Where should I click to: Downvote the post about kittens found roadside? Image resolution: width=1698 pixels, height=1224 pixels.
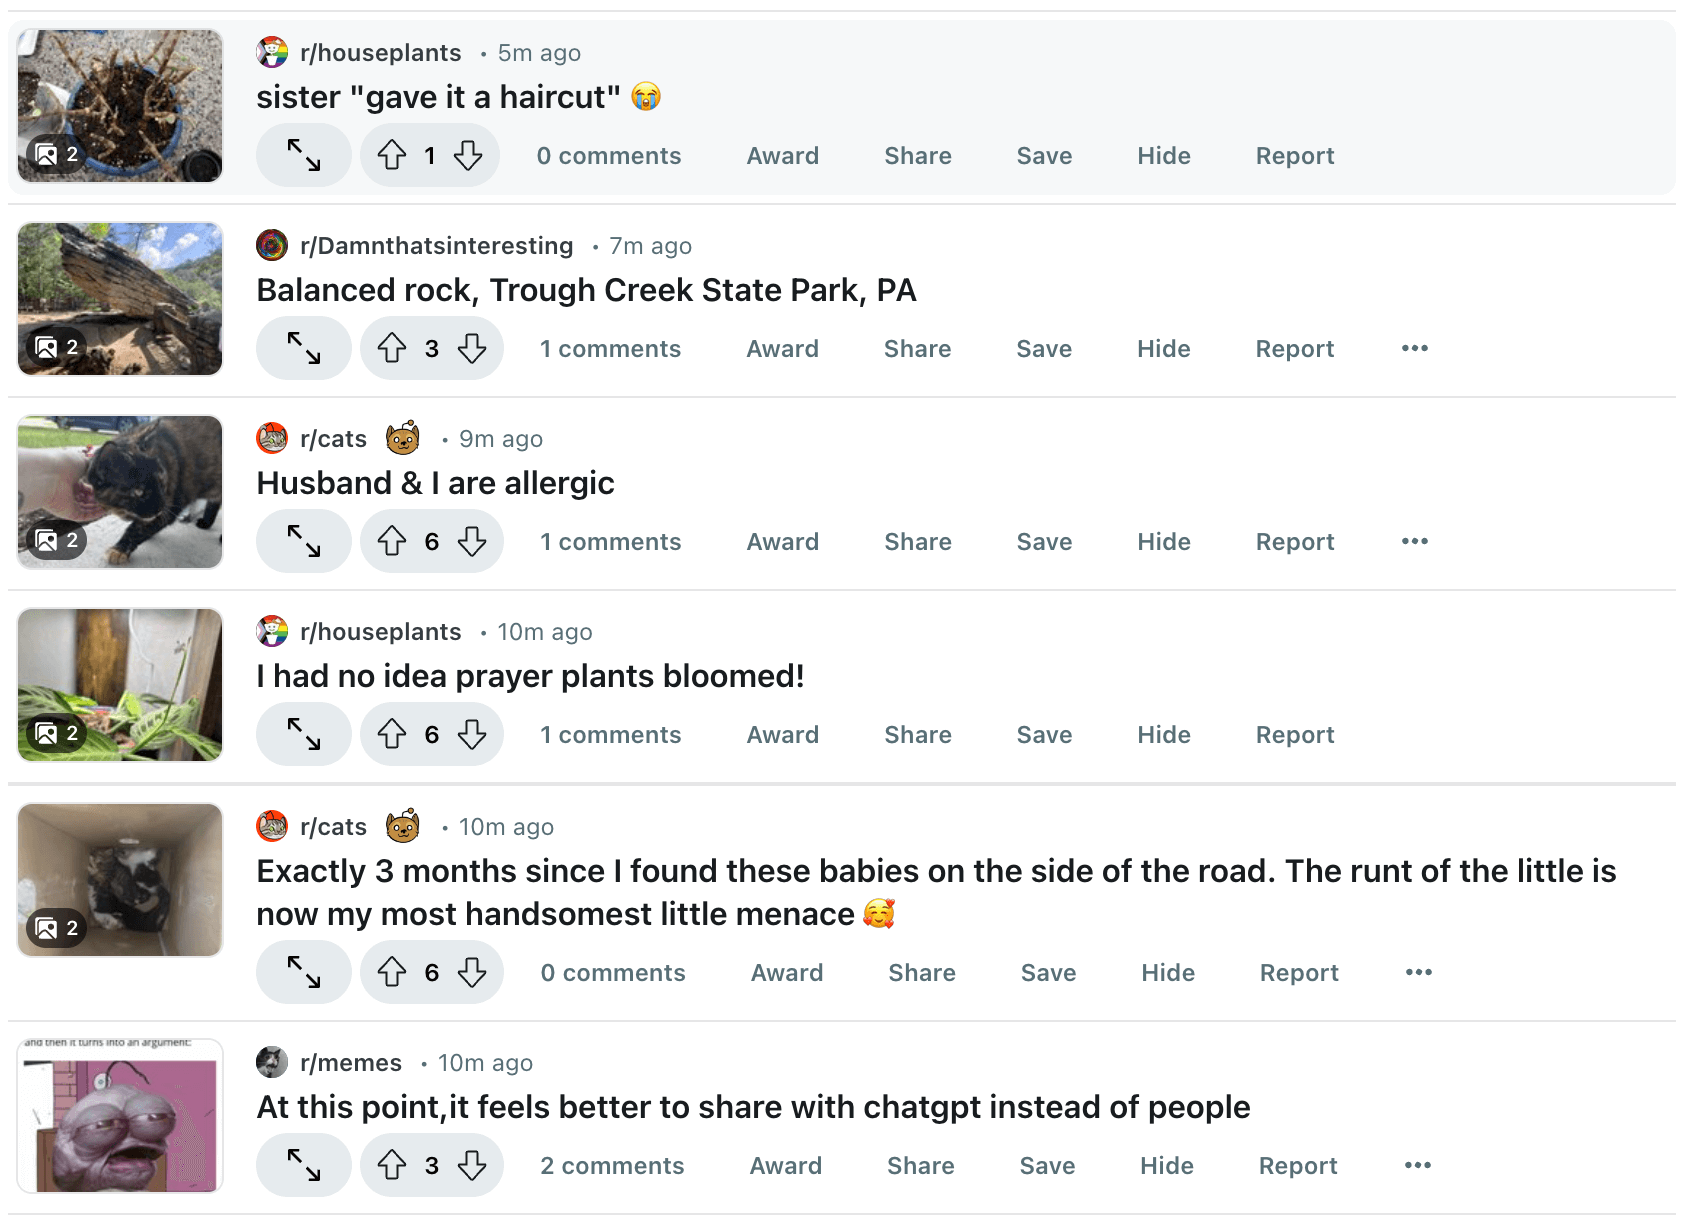[x=472, y=973]
